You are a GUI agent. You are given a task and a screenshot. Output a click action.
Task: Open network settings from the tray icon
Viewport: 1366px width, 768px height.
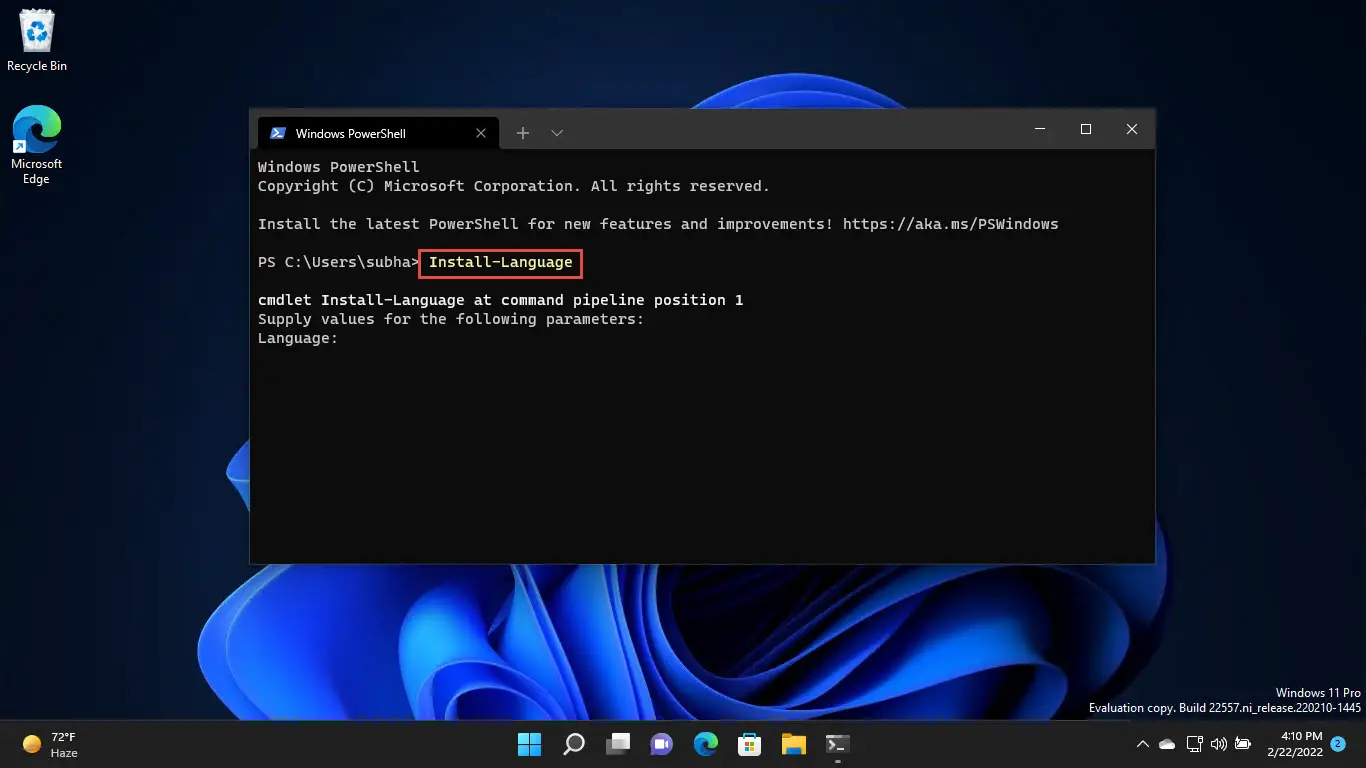point(1194,744)
